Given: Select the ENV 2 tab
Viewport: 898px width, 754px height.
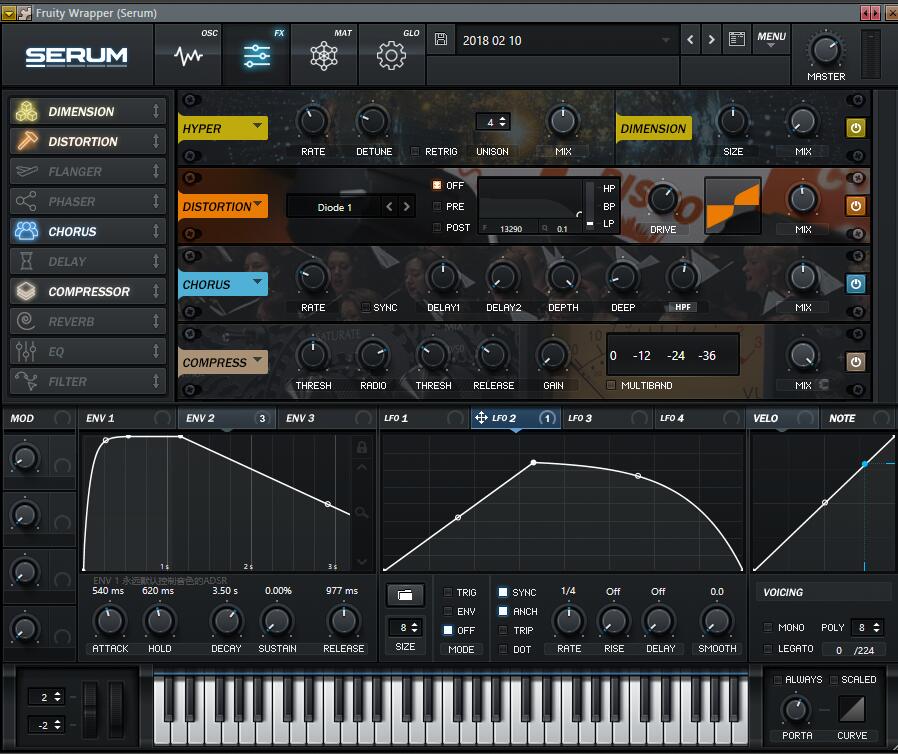Looking at the screenshot, I should (227, 418).
